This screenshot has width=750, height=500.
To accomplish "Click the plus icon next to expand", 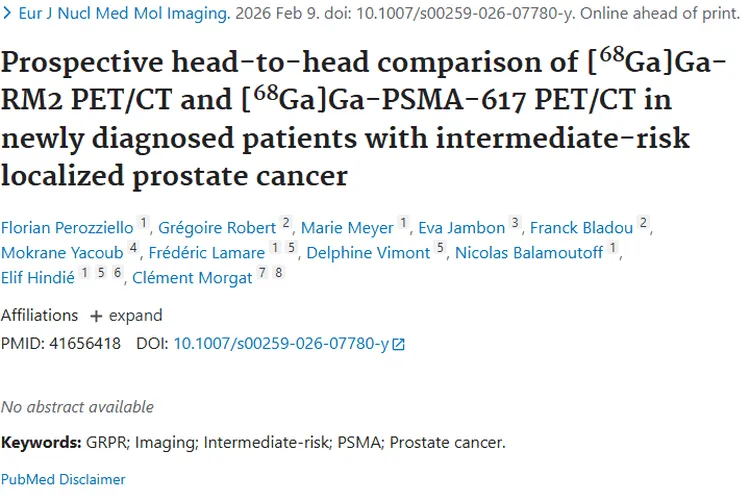I will (96, 316).
